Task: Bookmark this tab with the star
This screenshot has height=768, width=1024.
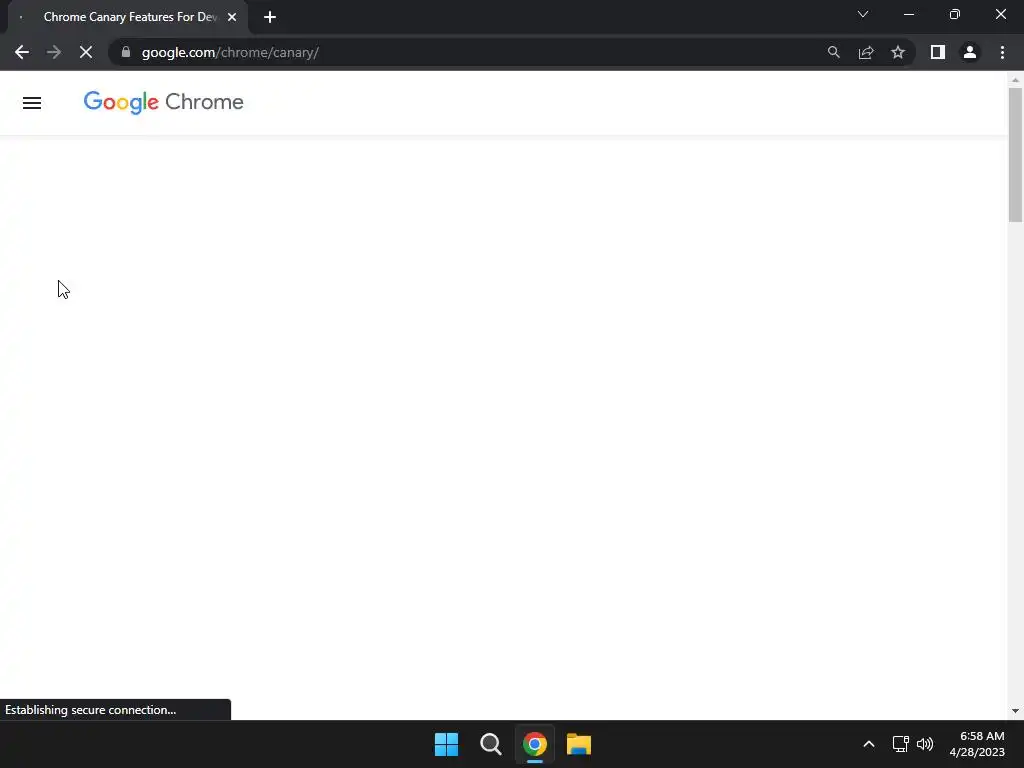Action: [898, 52]
